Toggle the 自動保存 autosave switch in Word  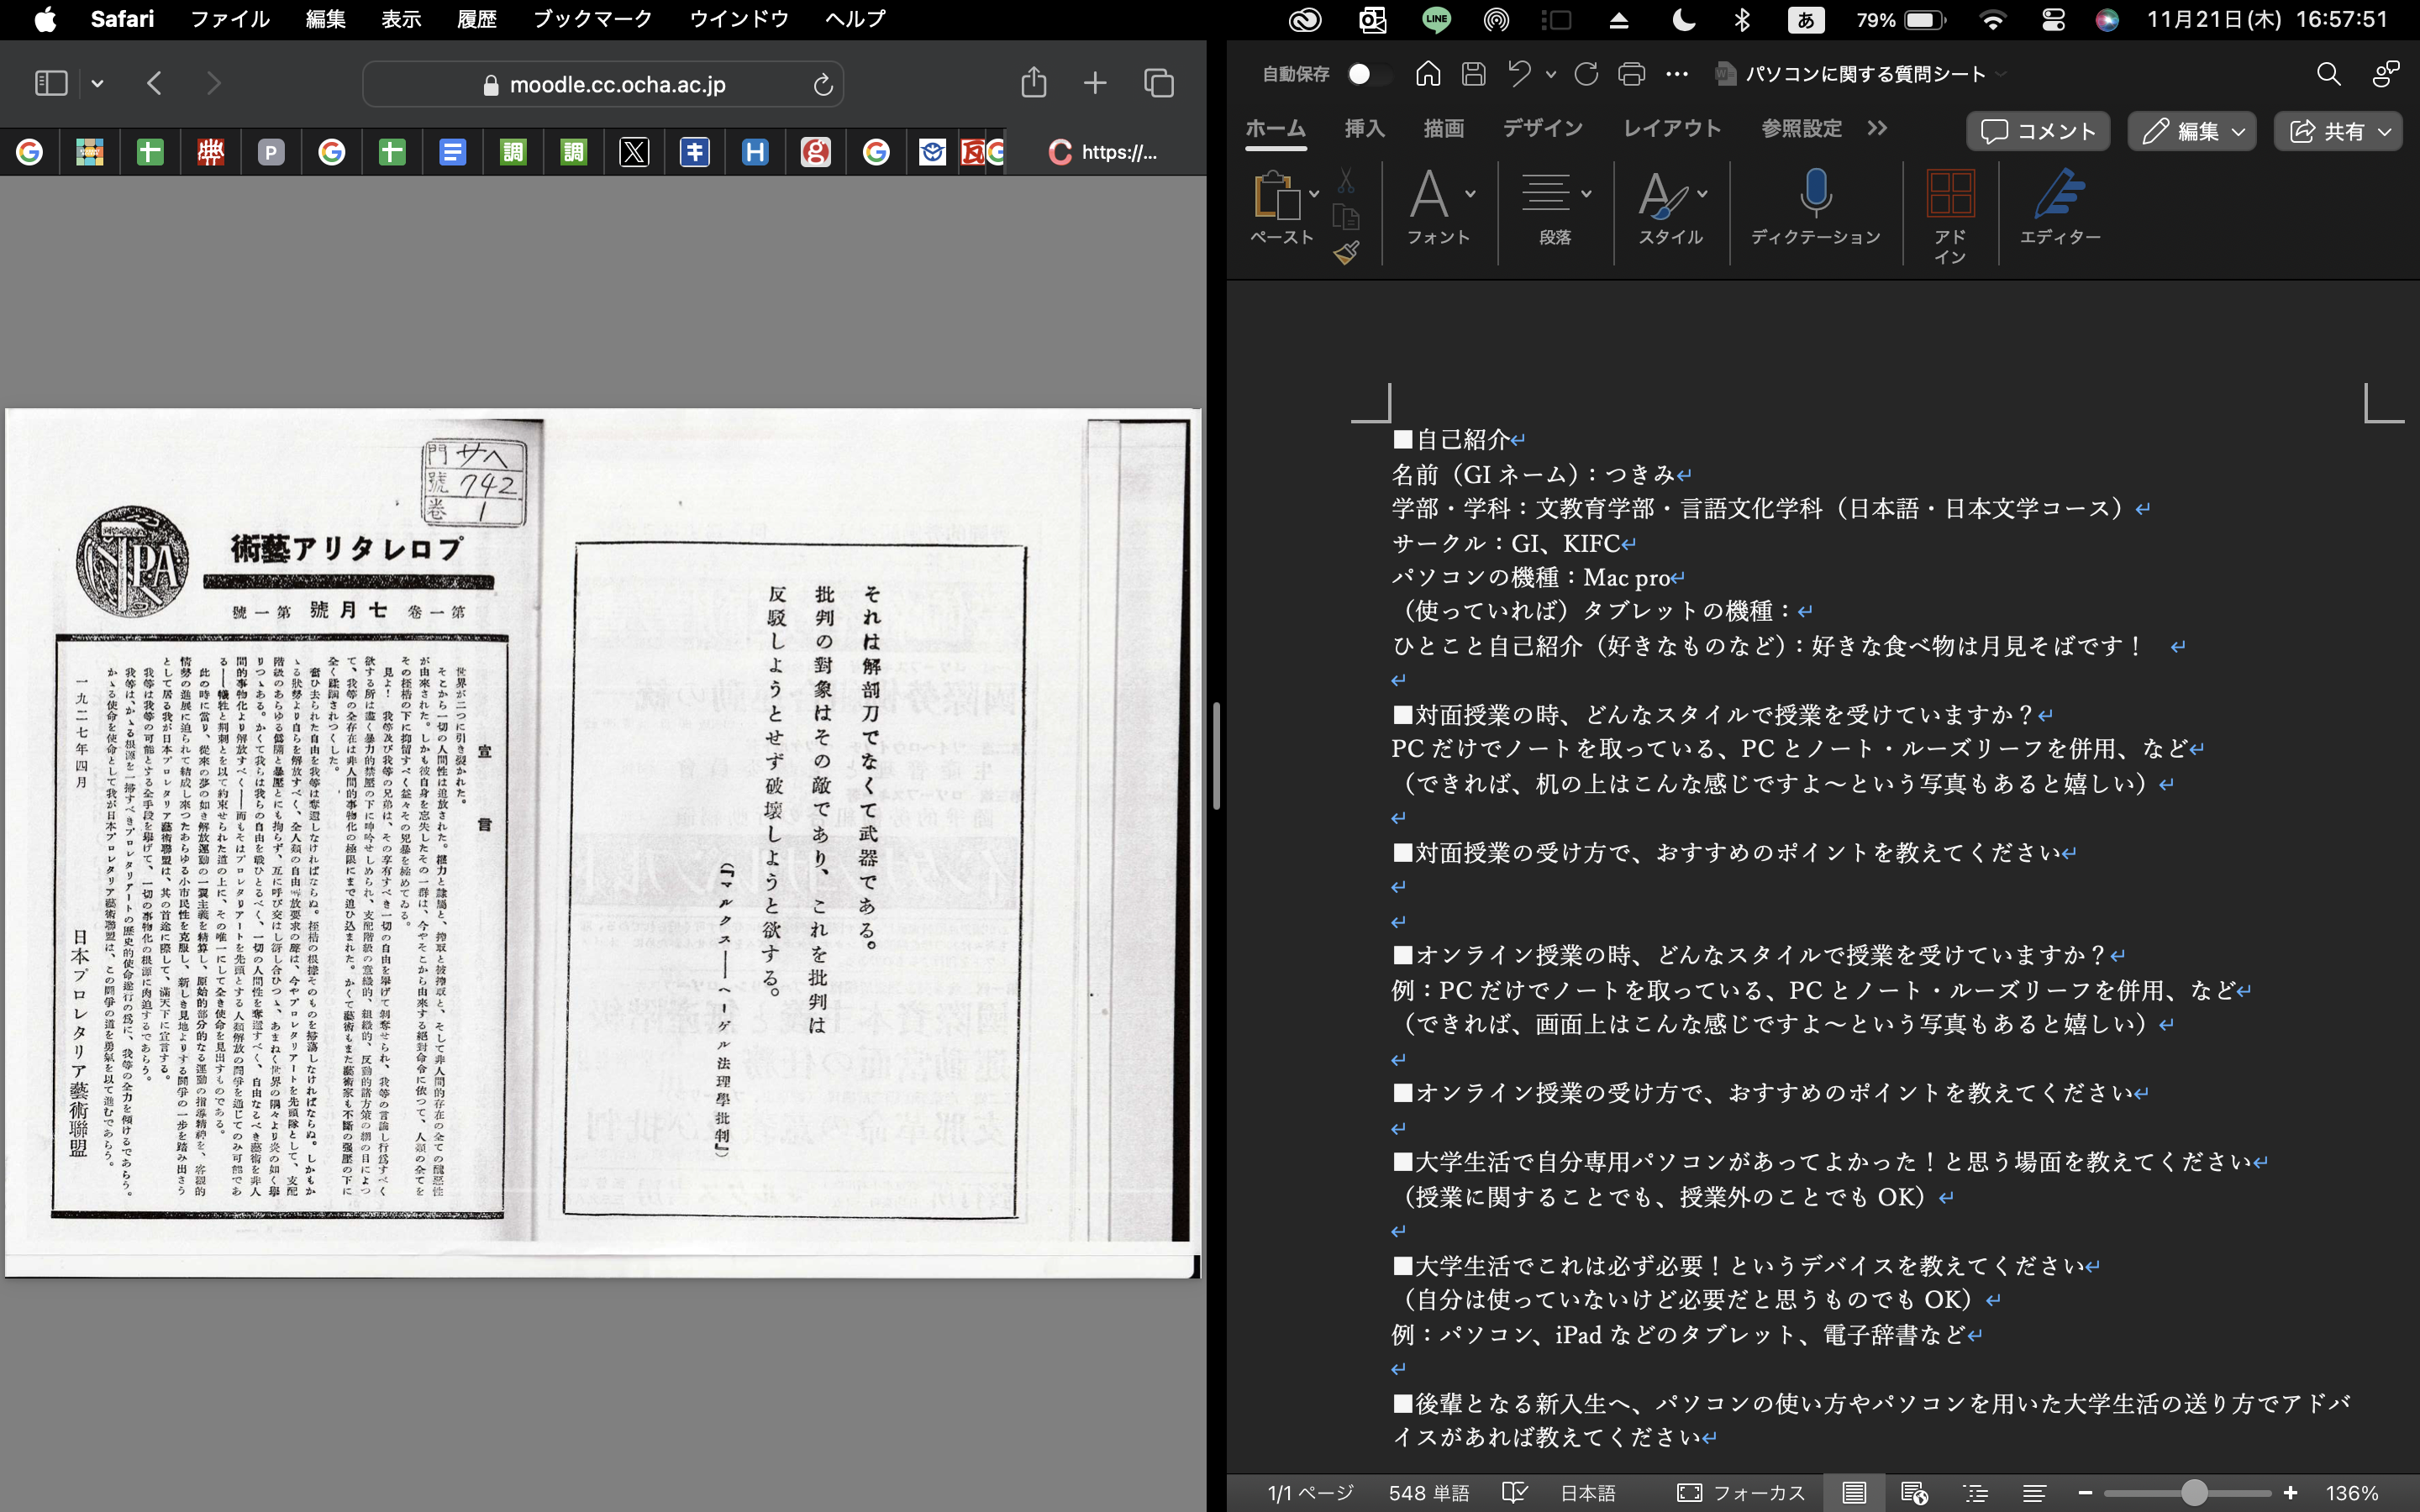[x=1366, y=74]
